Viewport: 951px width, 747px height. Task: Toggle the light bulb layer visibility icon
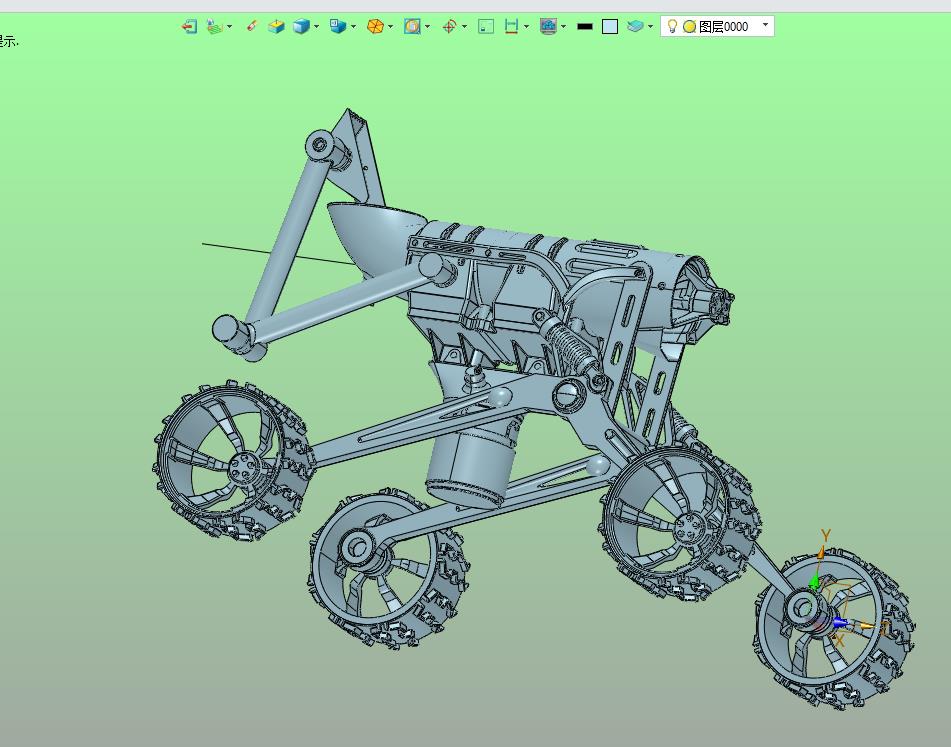click(x=672, y=26)
